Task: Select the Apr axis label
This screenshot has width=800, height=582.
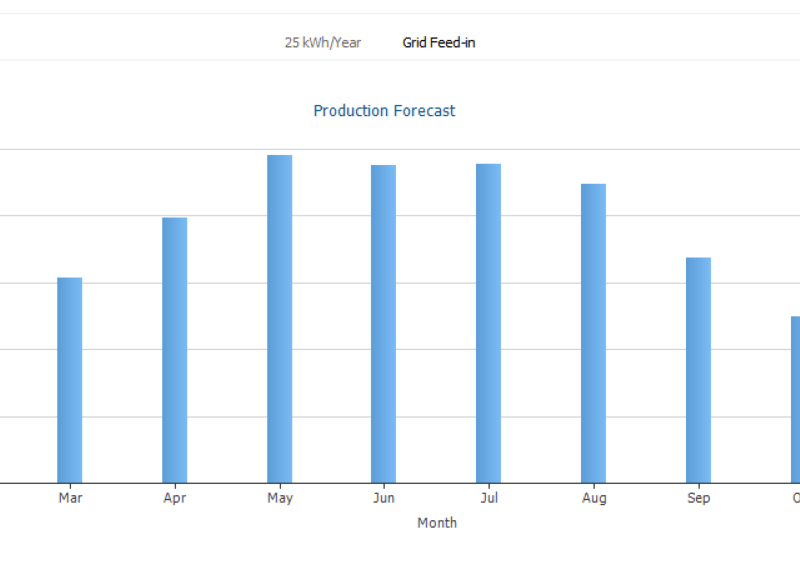Action: point(175,498)
